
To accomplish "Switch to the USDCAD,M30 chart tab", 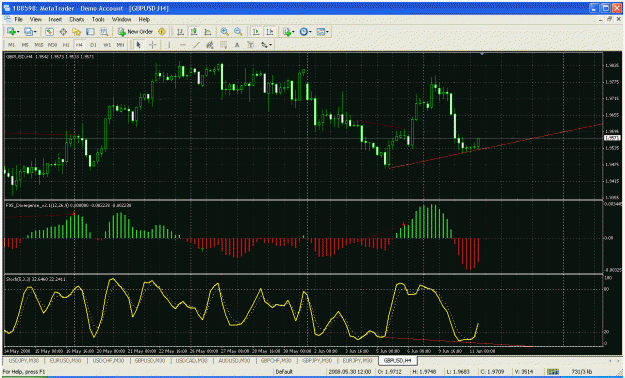I will [192, 360].
